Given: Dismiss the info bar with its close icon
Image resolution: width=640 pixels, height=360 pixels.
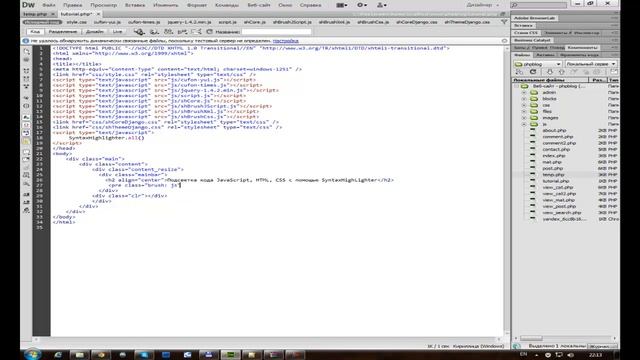Looking at the screenshot, I should [x=504, y=41].
